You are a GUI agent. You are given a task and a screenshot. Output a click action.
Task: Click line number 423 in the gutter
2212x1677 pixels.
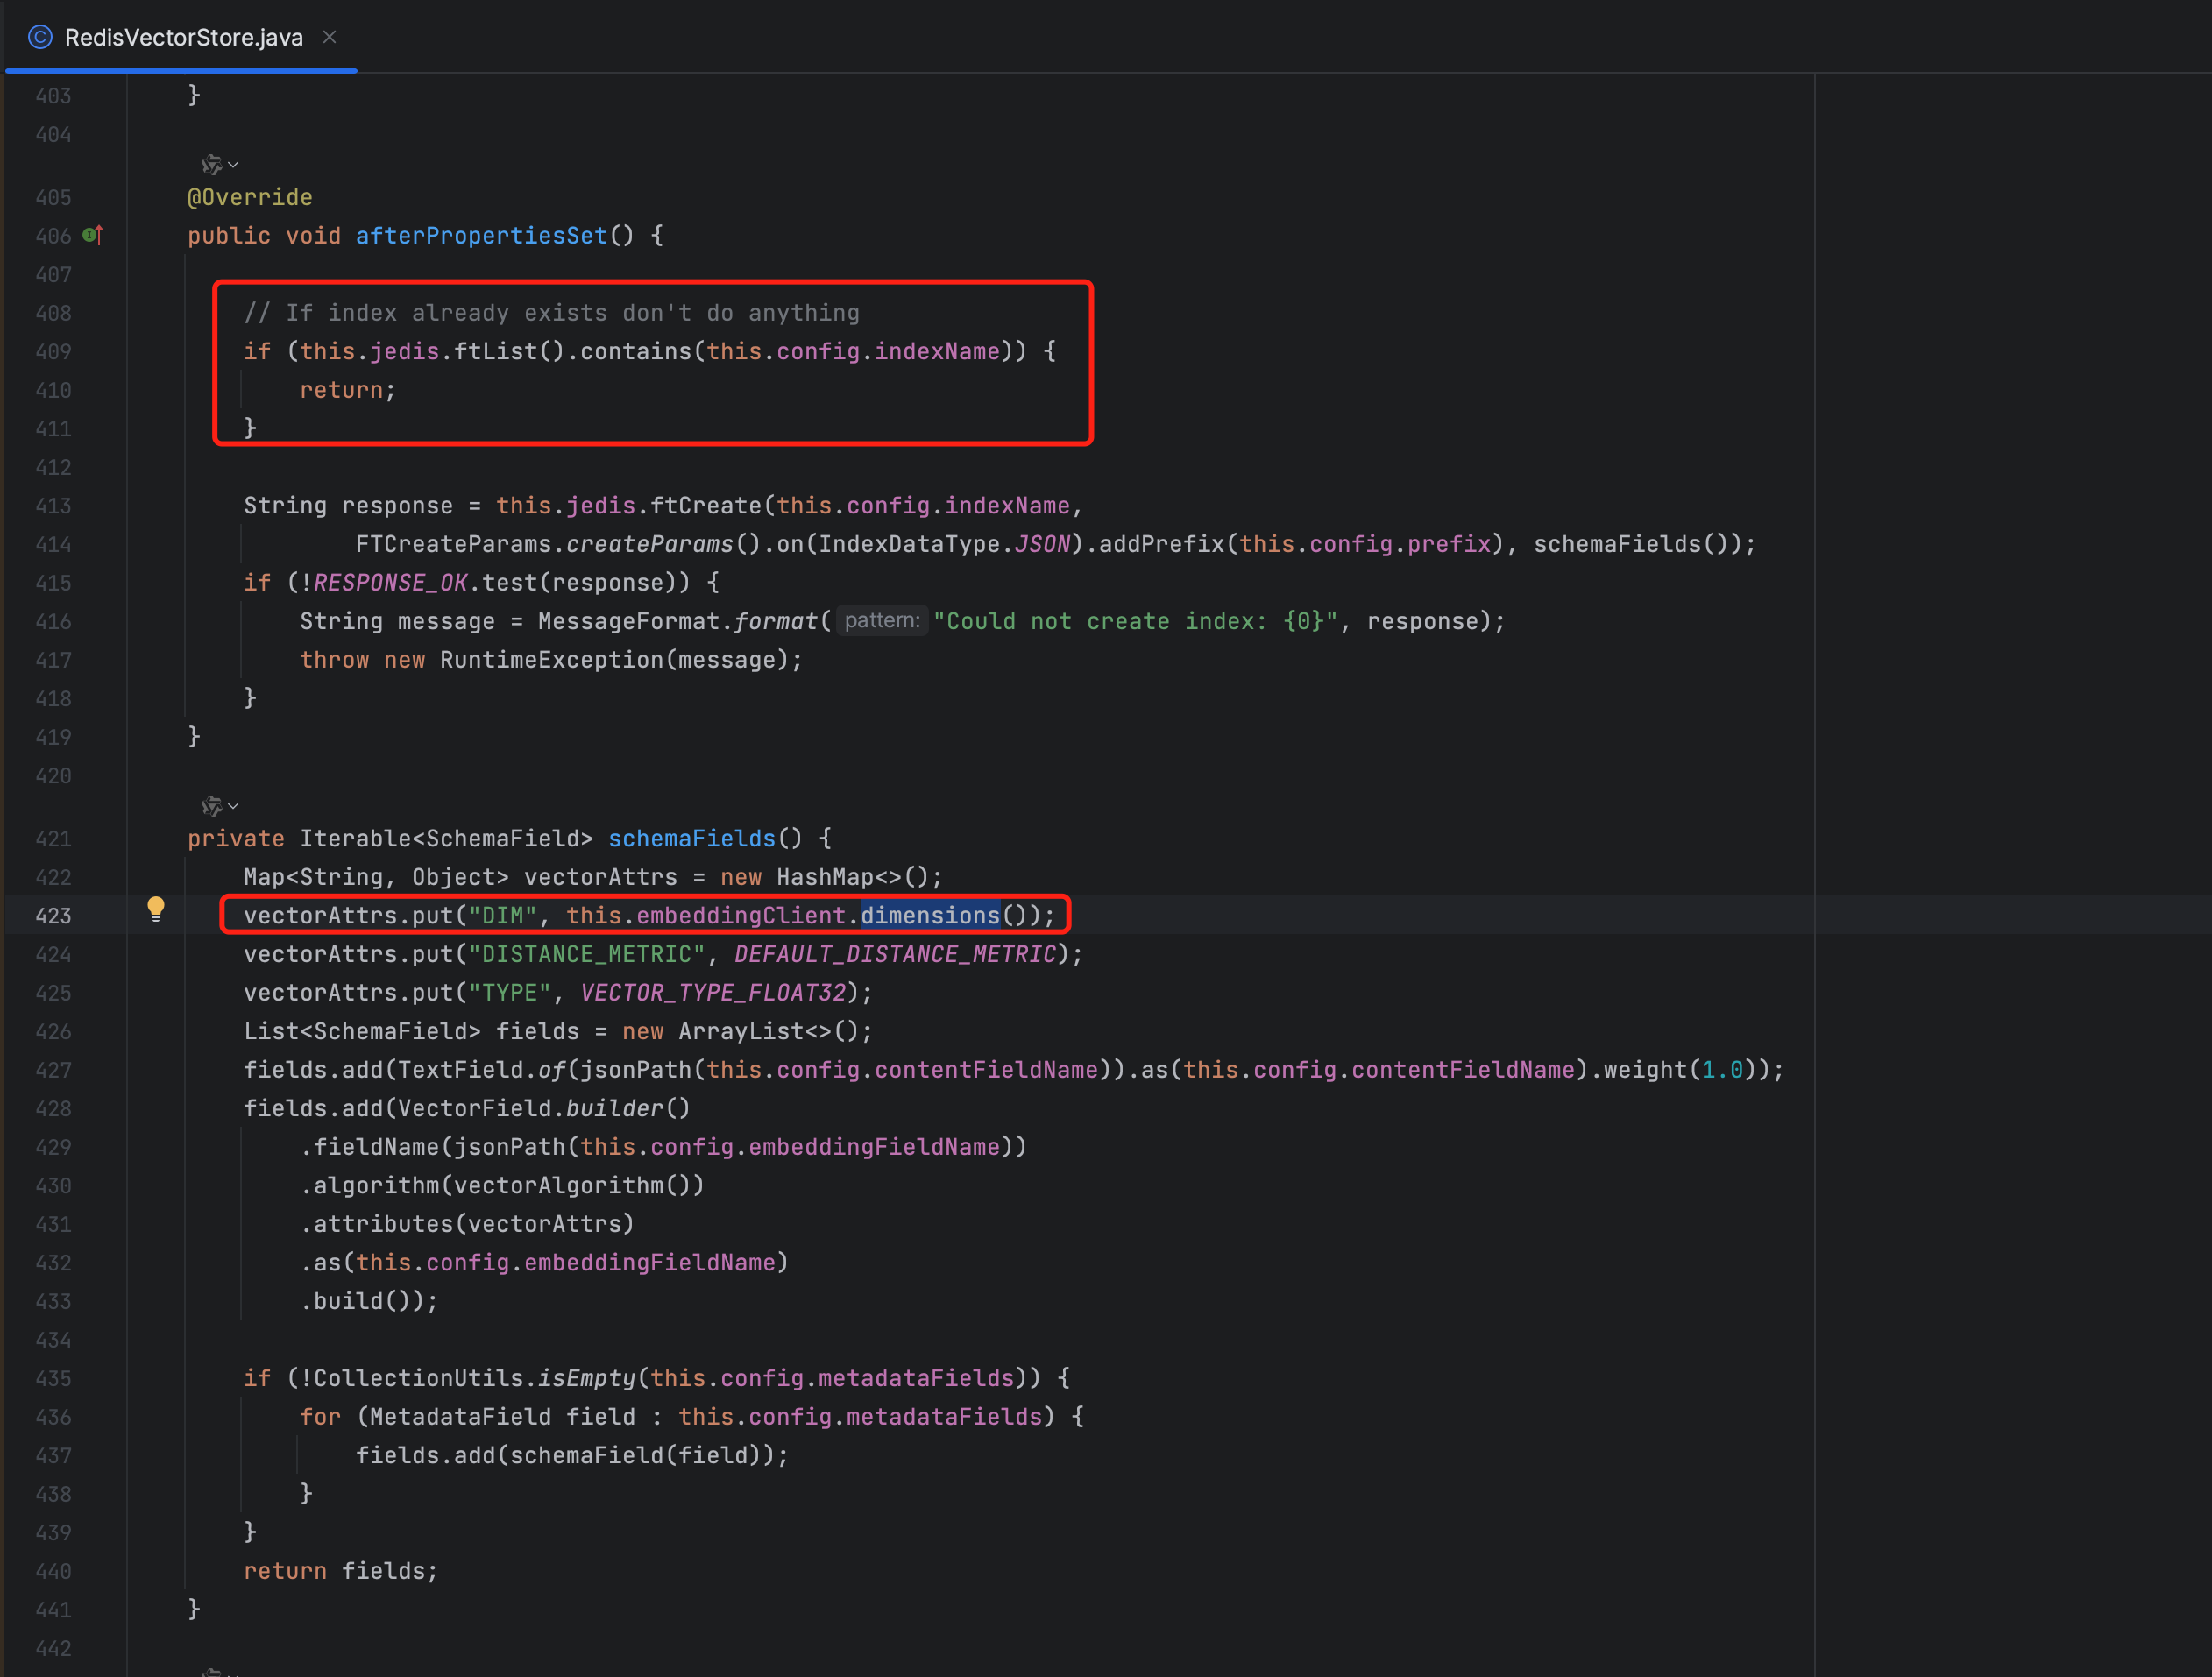click(53, 915)
